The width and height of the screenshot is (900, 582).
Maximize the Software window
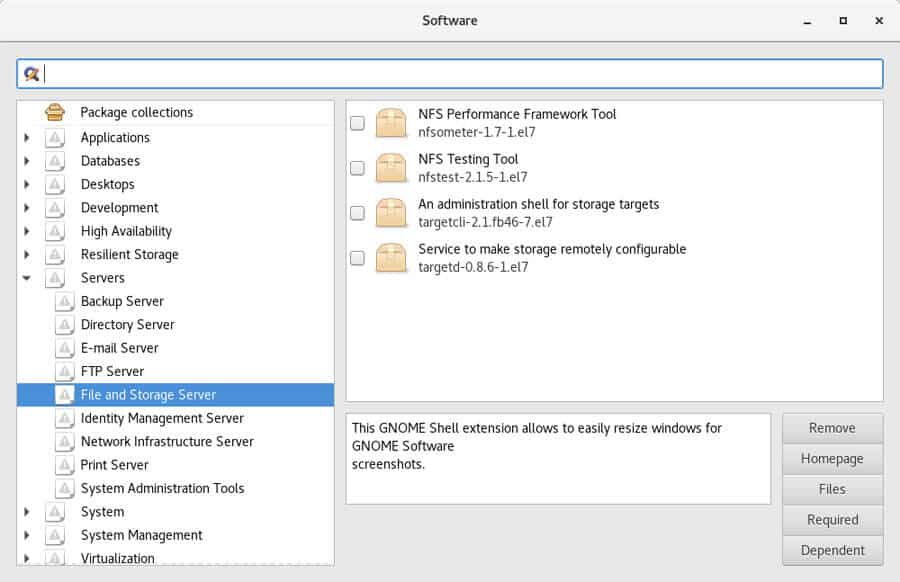pos(843,21)
